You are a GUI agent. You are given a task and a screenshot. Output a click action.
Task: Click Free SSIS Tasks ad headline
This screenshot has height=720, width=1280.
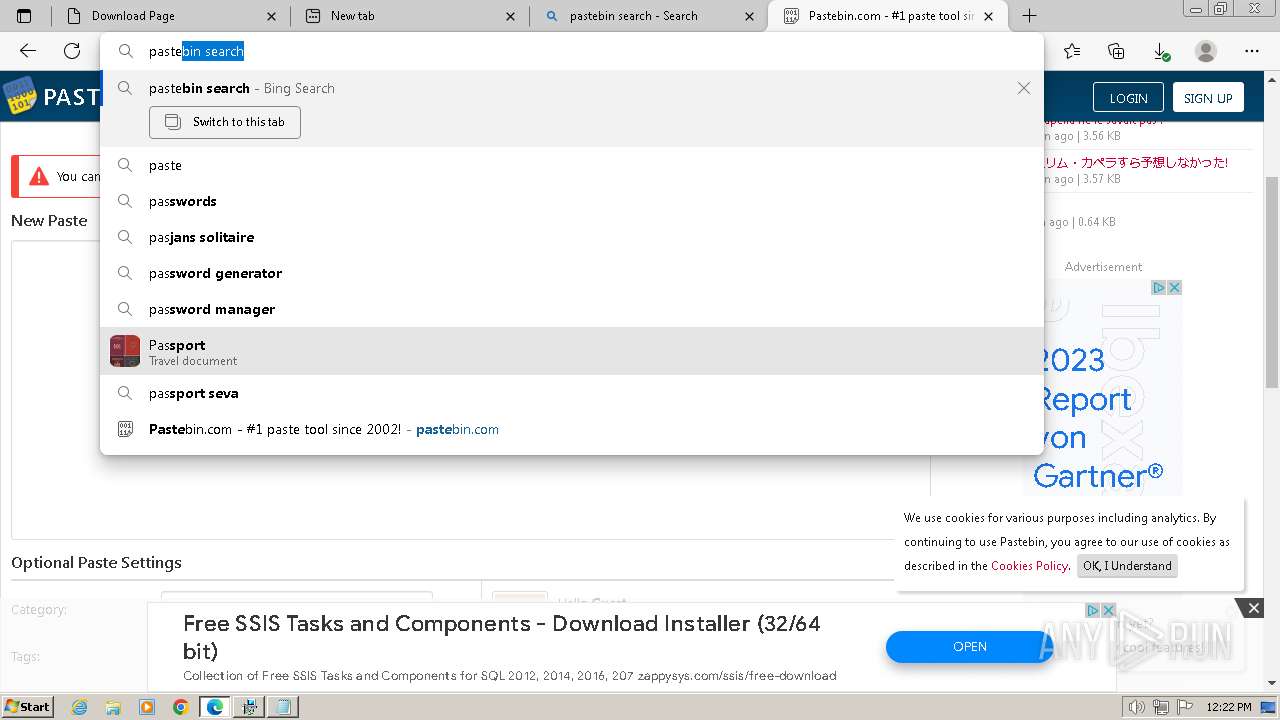tap(502, 637)
